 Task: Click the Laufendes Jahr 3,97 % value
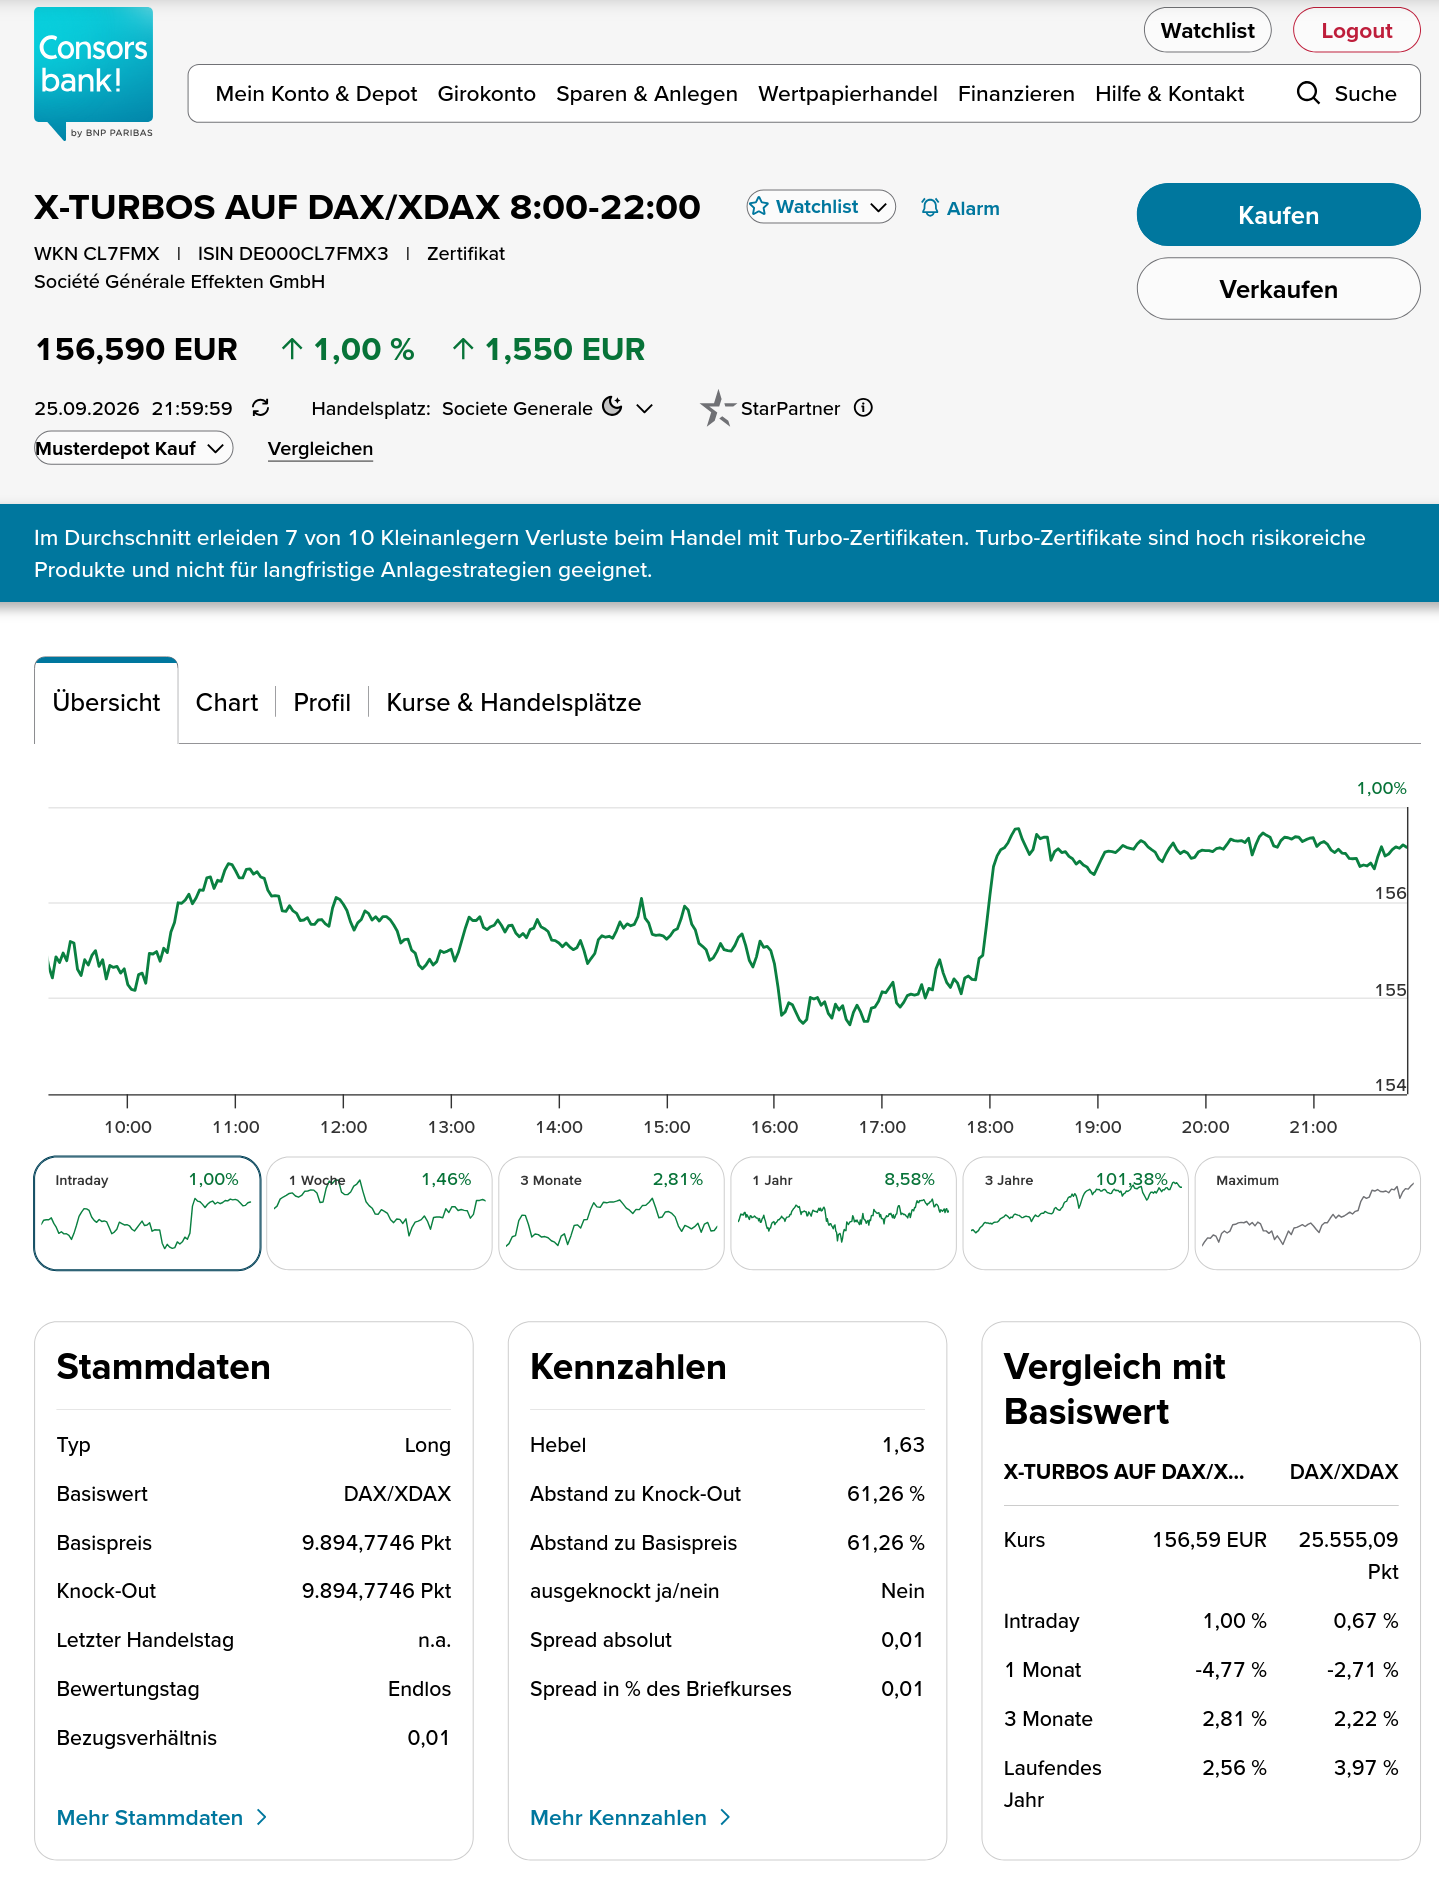coord(1365,1767)
